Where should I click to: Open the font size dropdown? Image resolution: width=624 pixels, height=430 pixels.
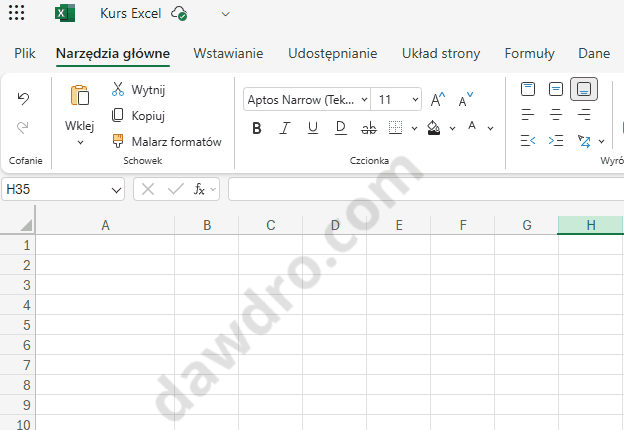413,99
